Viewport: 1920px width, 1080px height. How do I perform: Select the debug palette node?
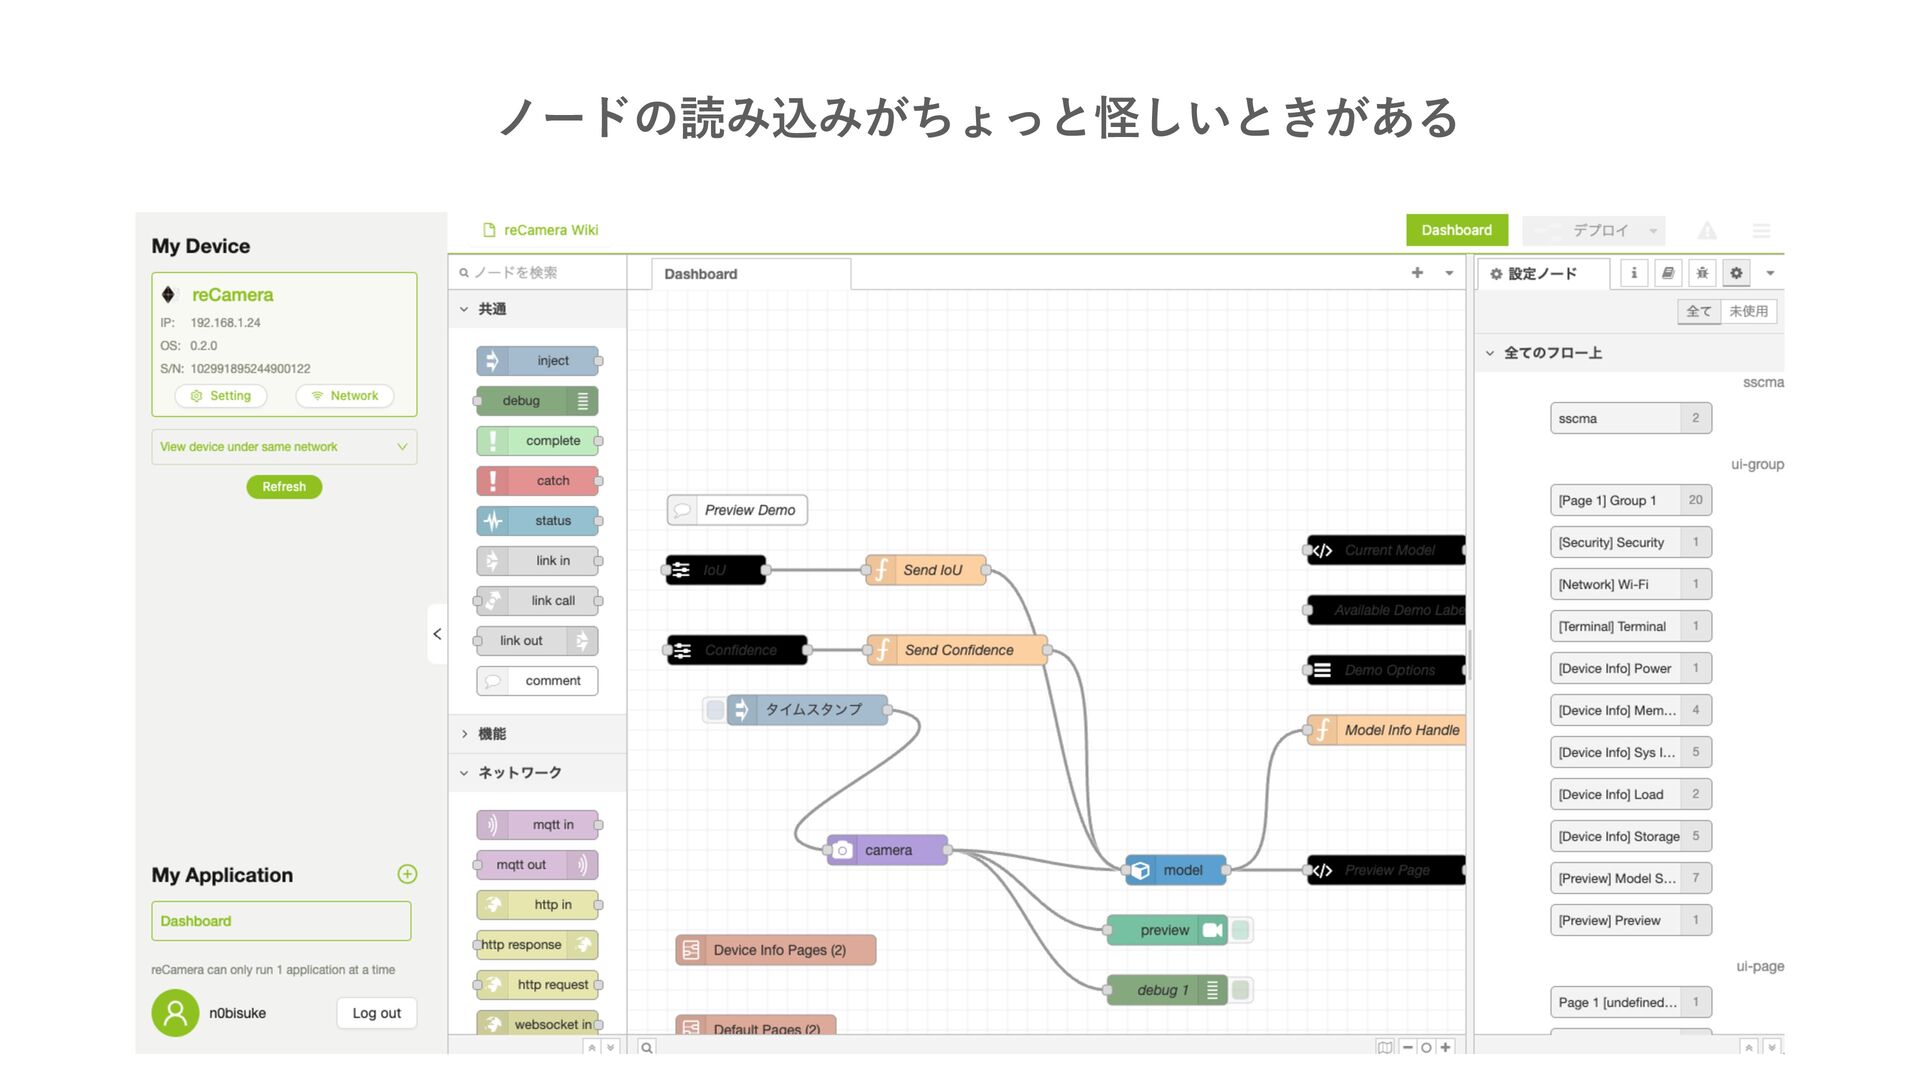(x=538, y=401)
